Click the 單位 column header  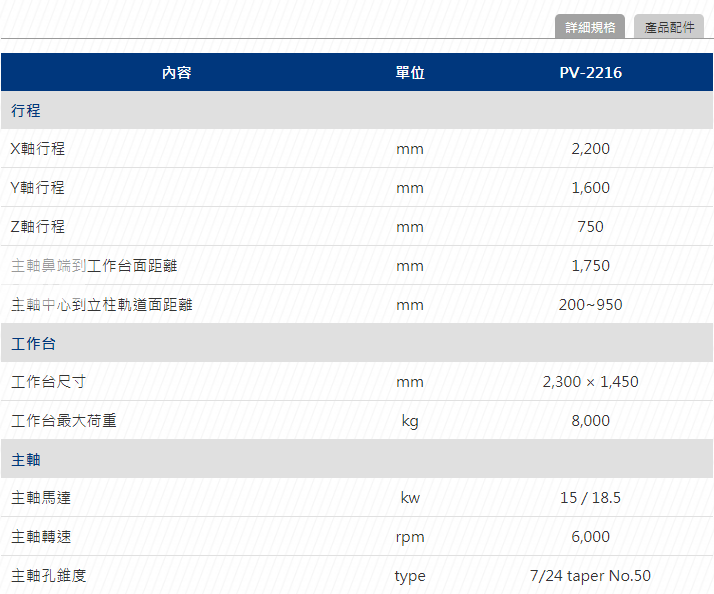[410, 73]
